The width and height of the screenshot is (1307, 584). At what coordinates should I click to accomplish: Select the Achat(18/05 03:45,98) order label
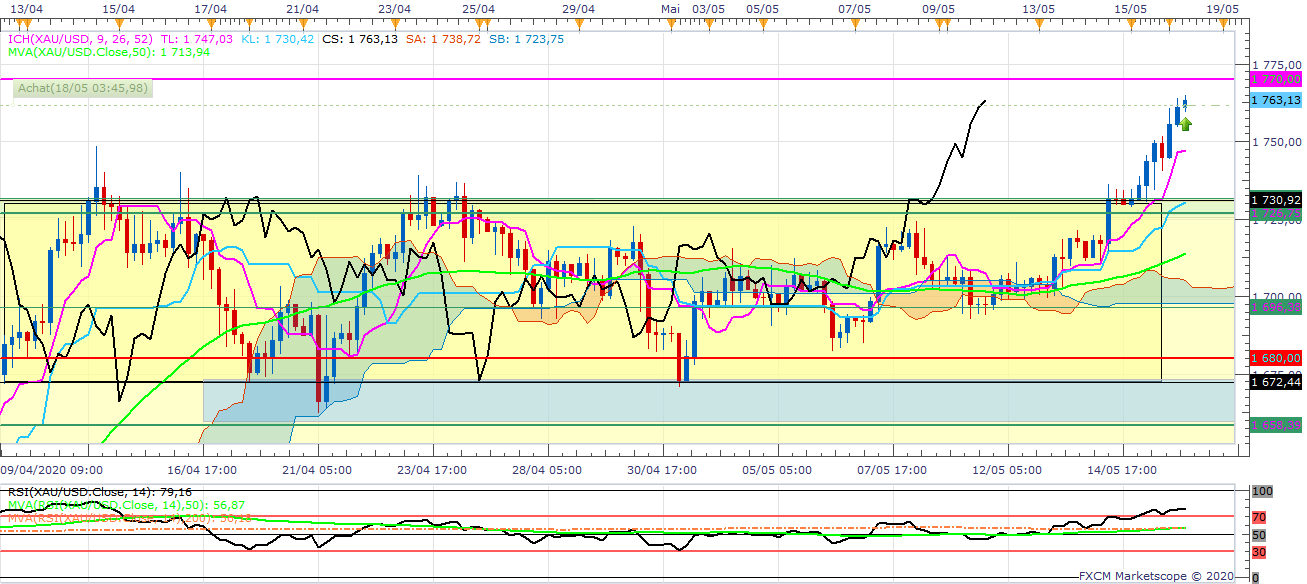click(x=83, y=88)
